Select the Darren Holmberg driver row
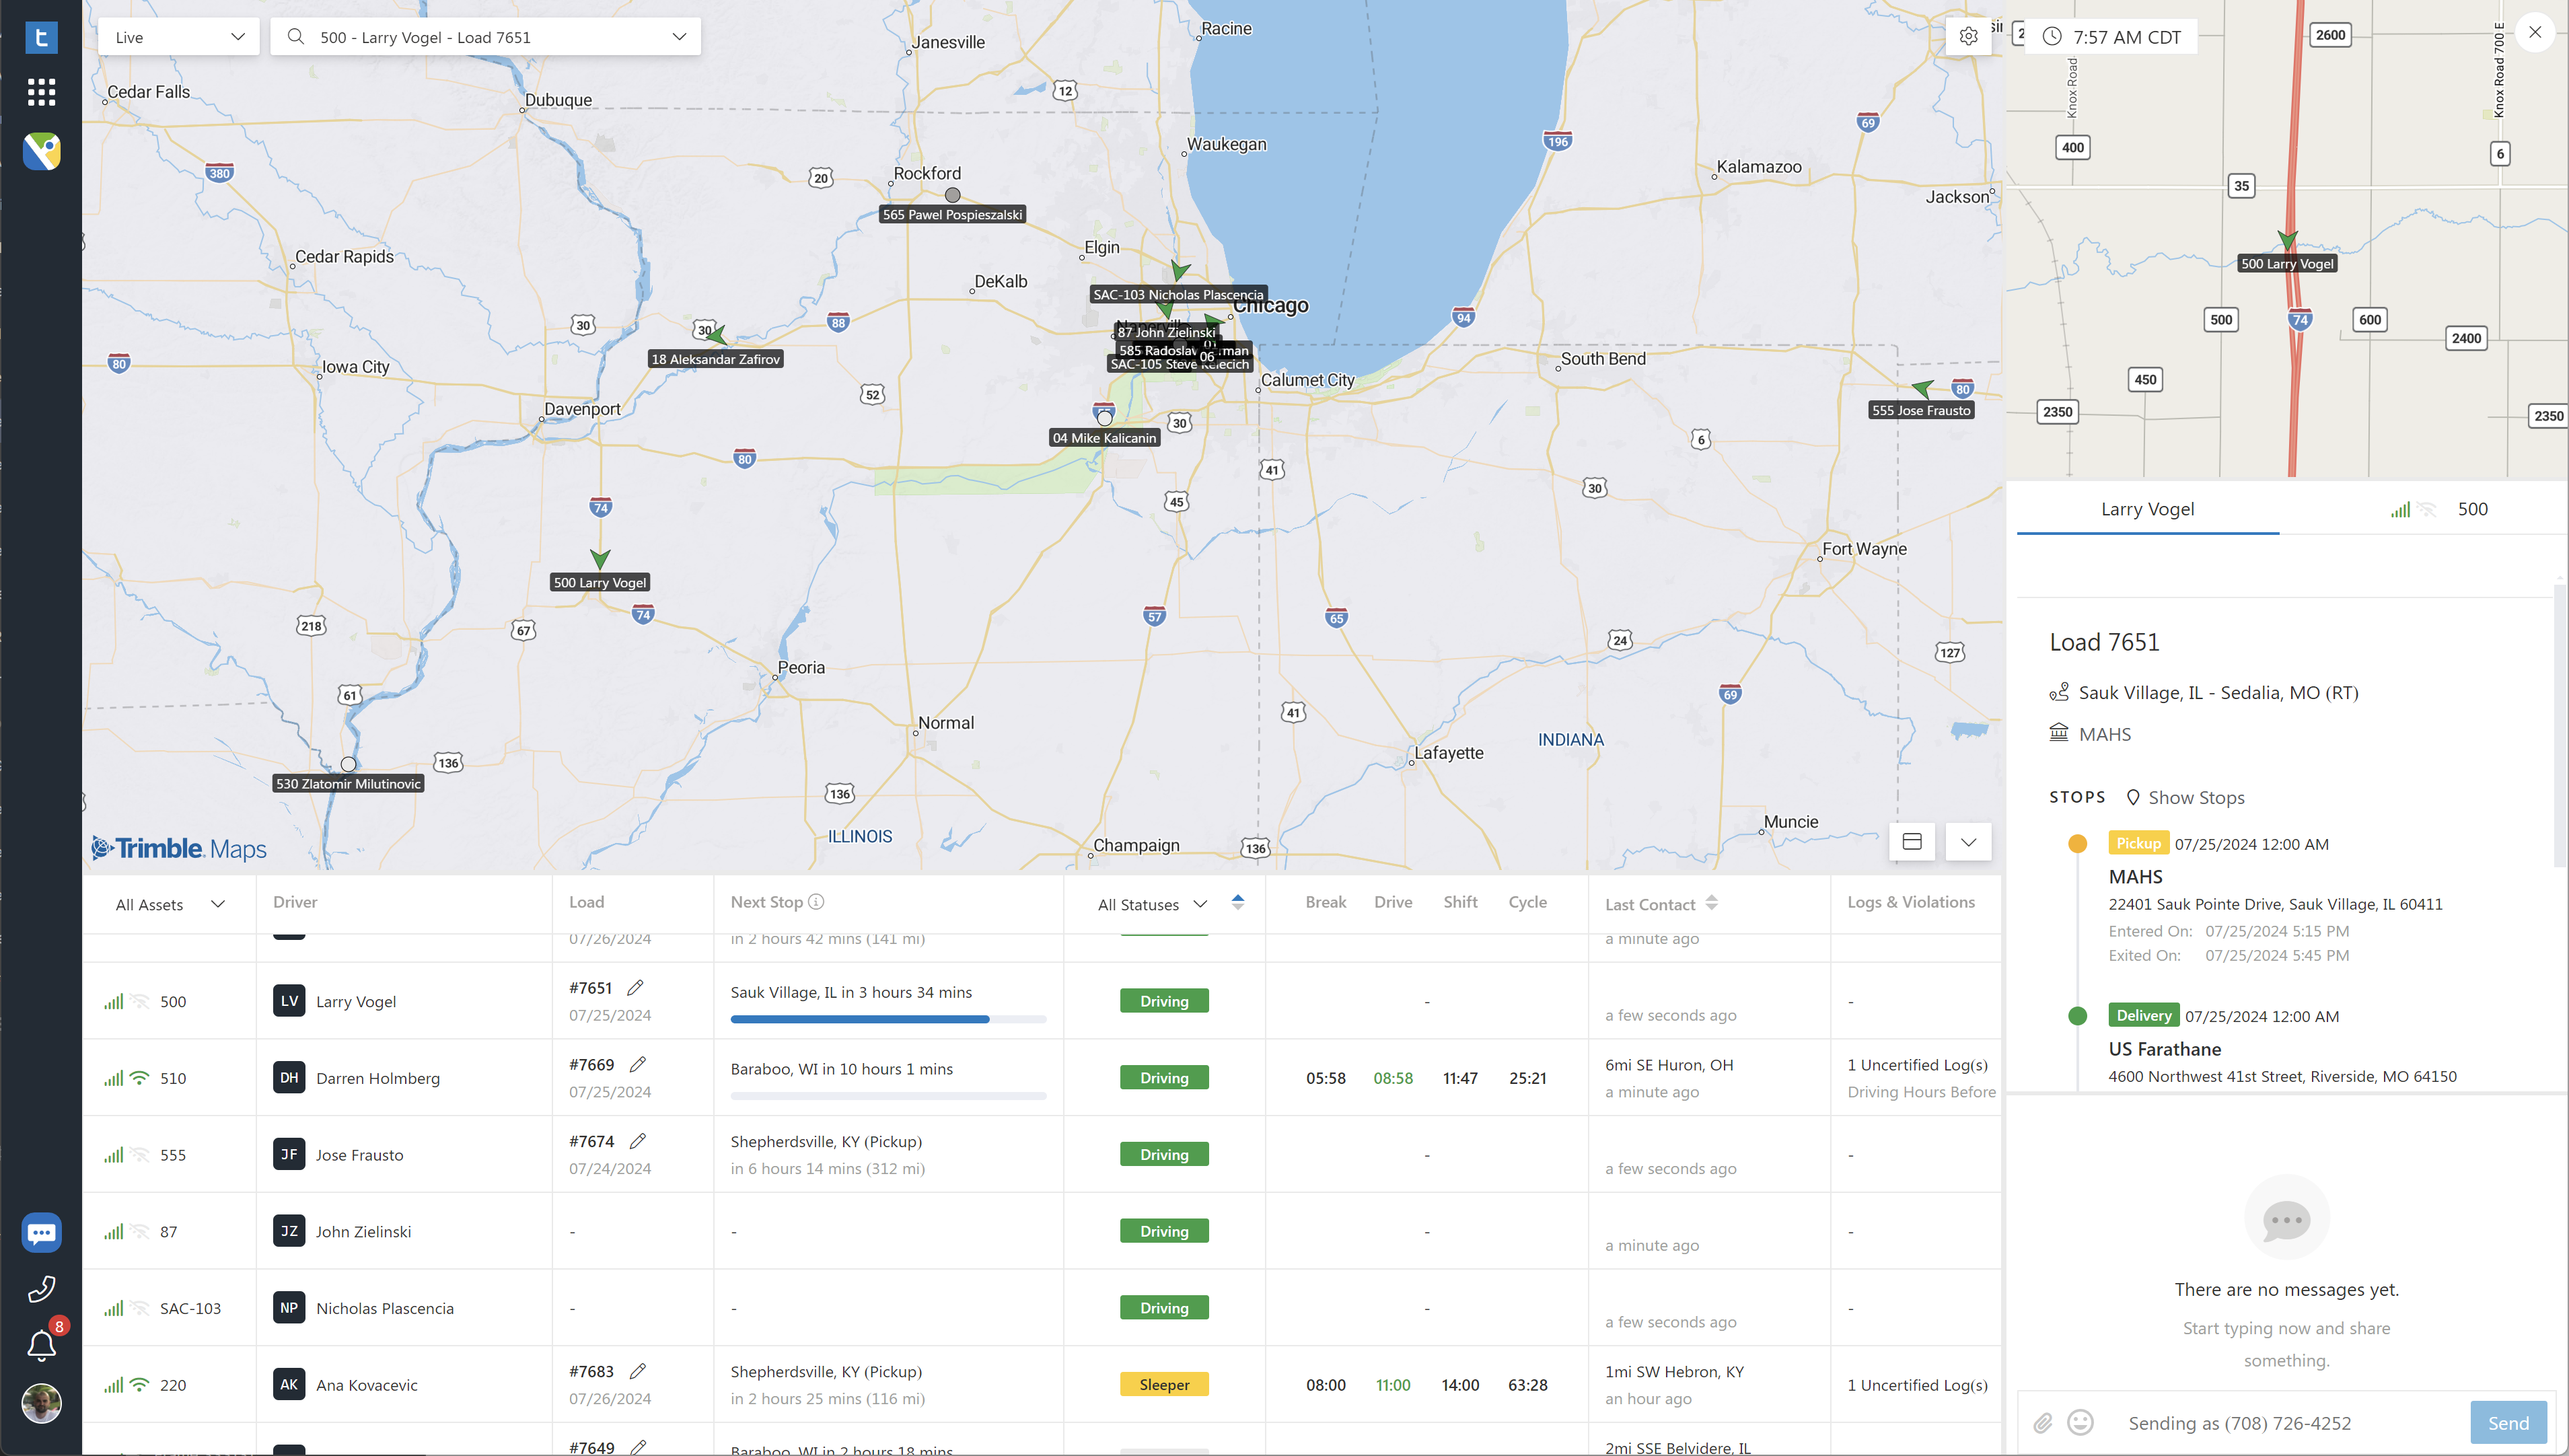The height and width of the screenshot is (1456, 2569). [1041, 1078]
